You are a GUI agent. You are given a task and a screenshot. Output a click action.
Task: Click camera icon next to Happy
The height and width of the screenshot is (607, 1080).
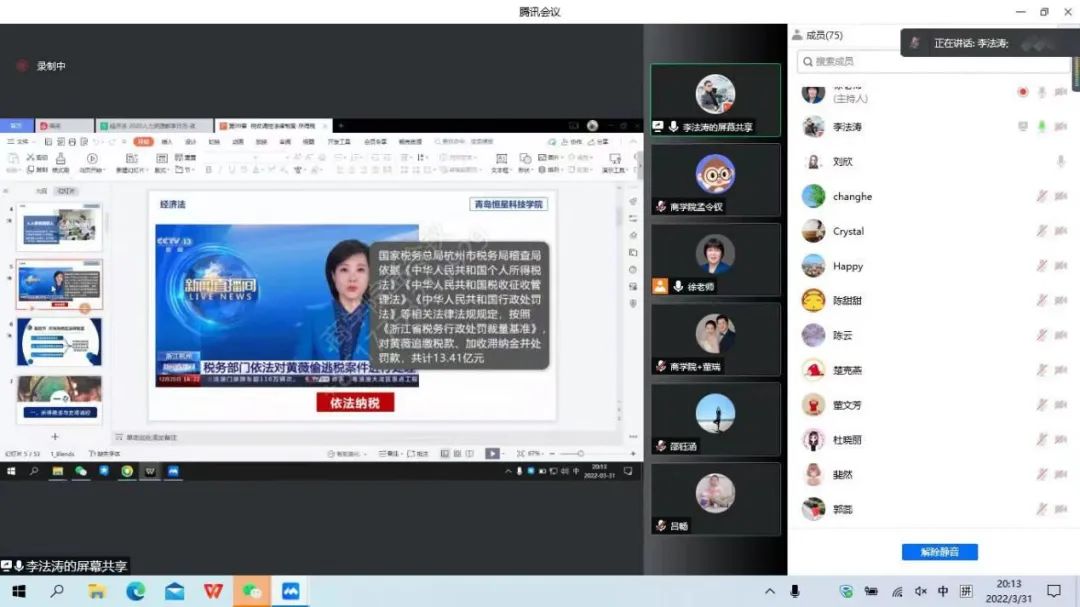point(1061,266)
